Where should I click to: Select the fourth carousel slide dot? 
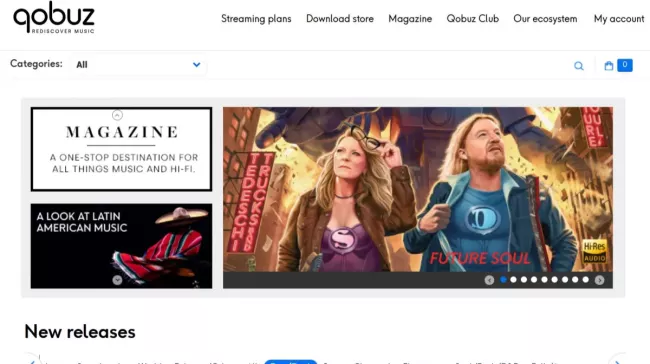(x=534, y=280)
